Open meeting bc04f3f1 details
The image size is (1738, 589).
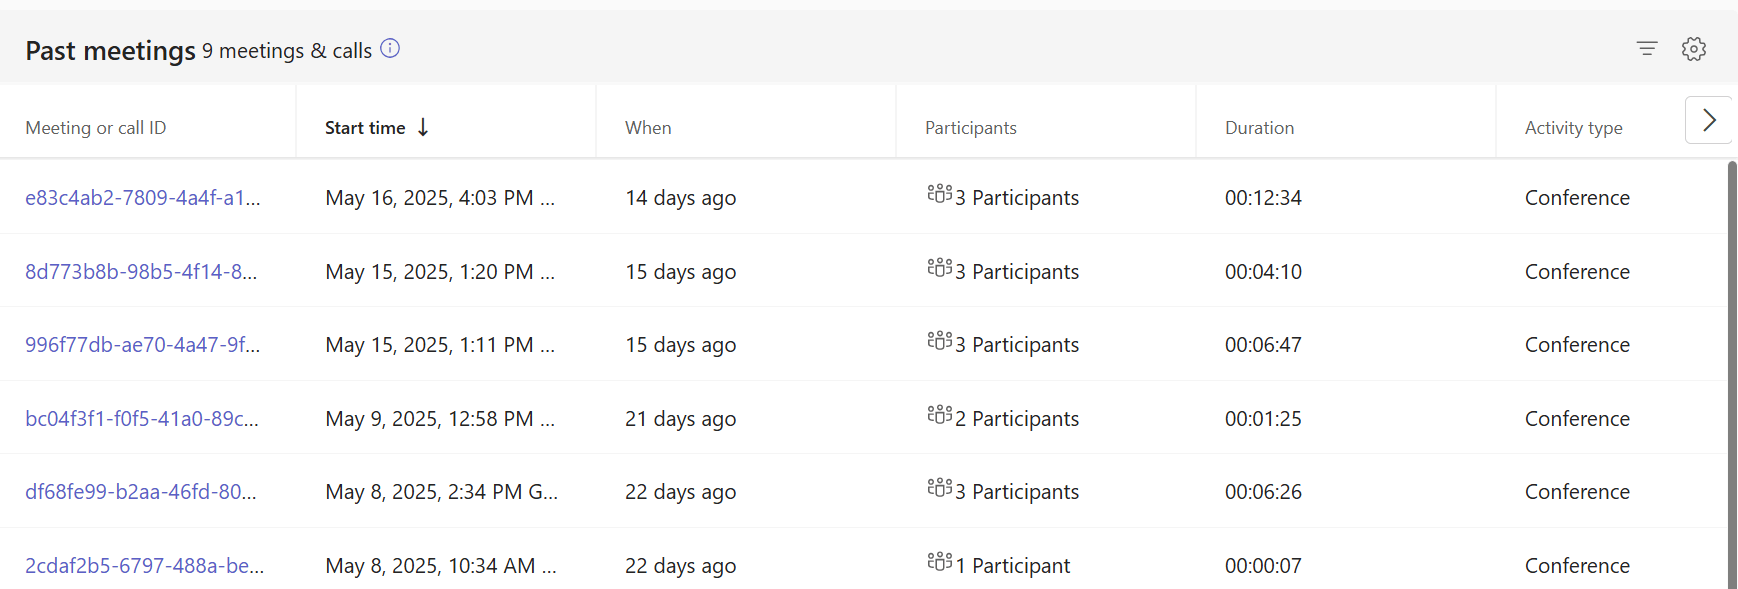click(143, 418)
